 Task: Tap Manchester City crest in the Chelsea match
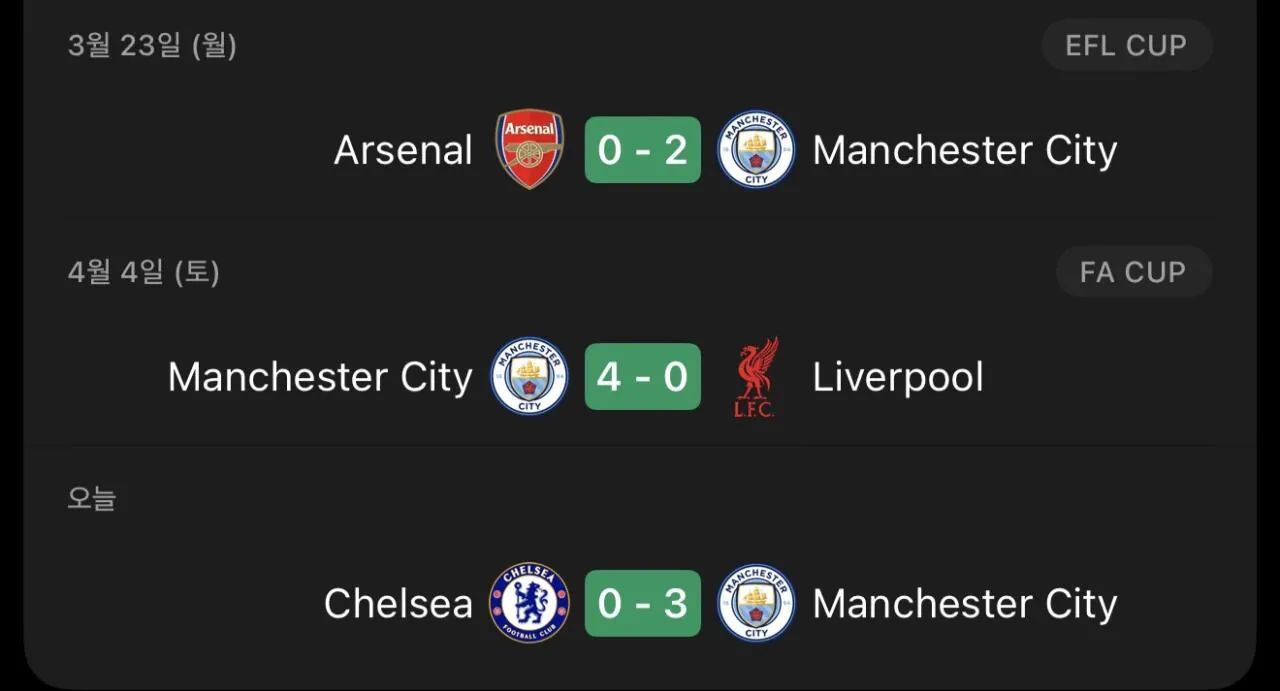[756, 603]
